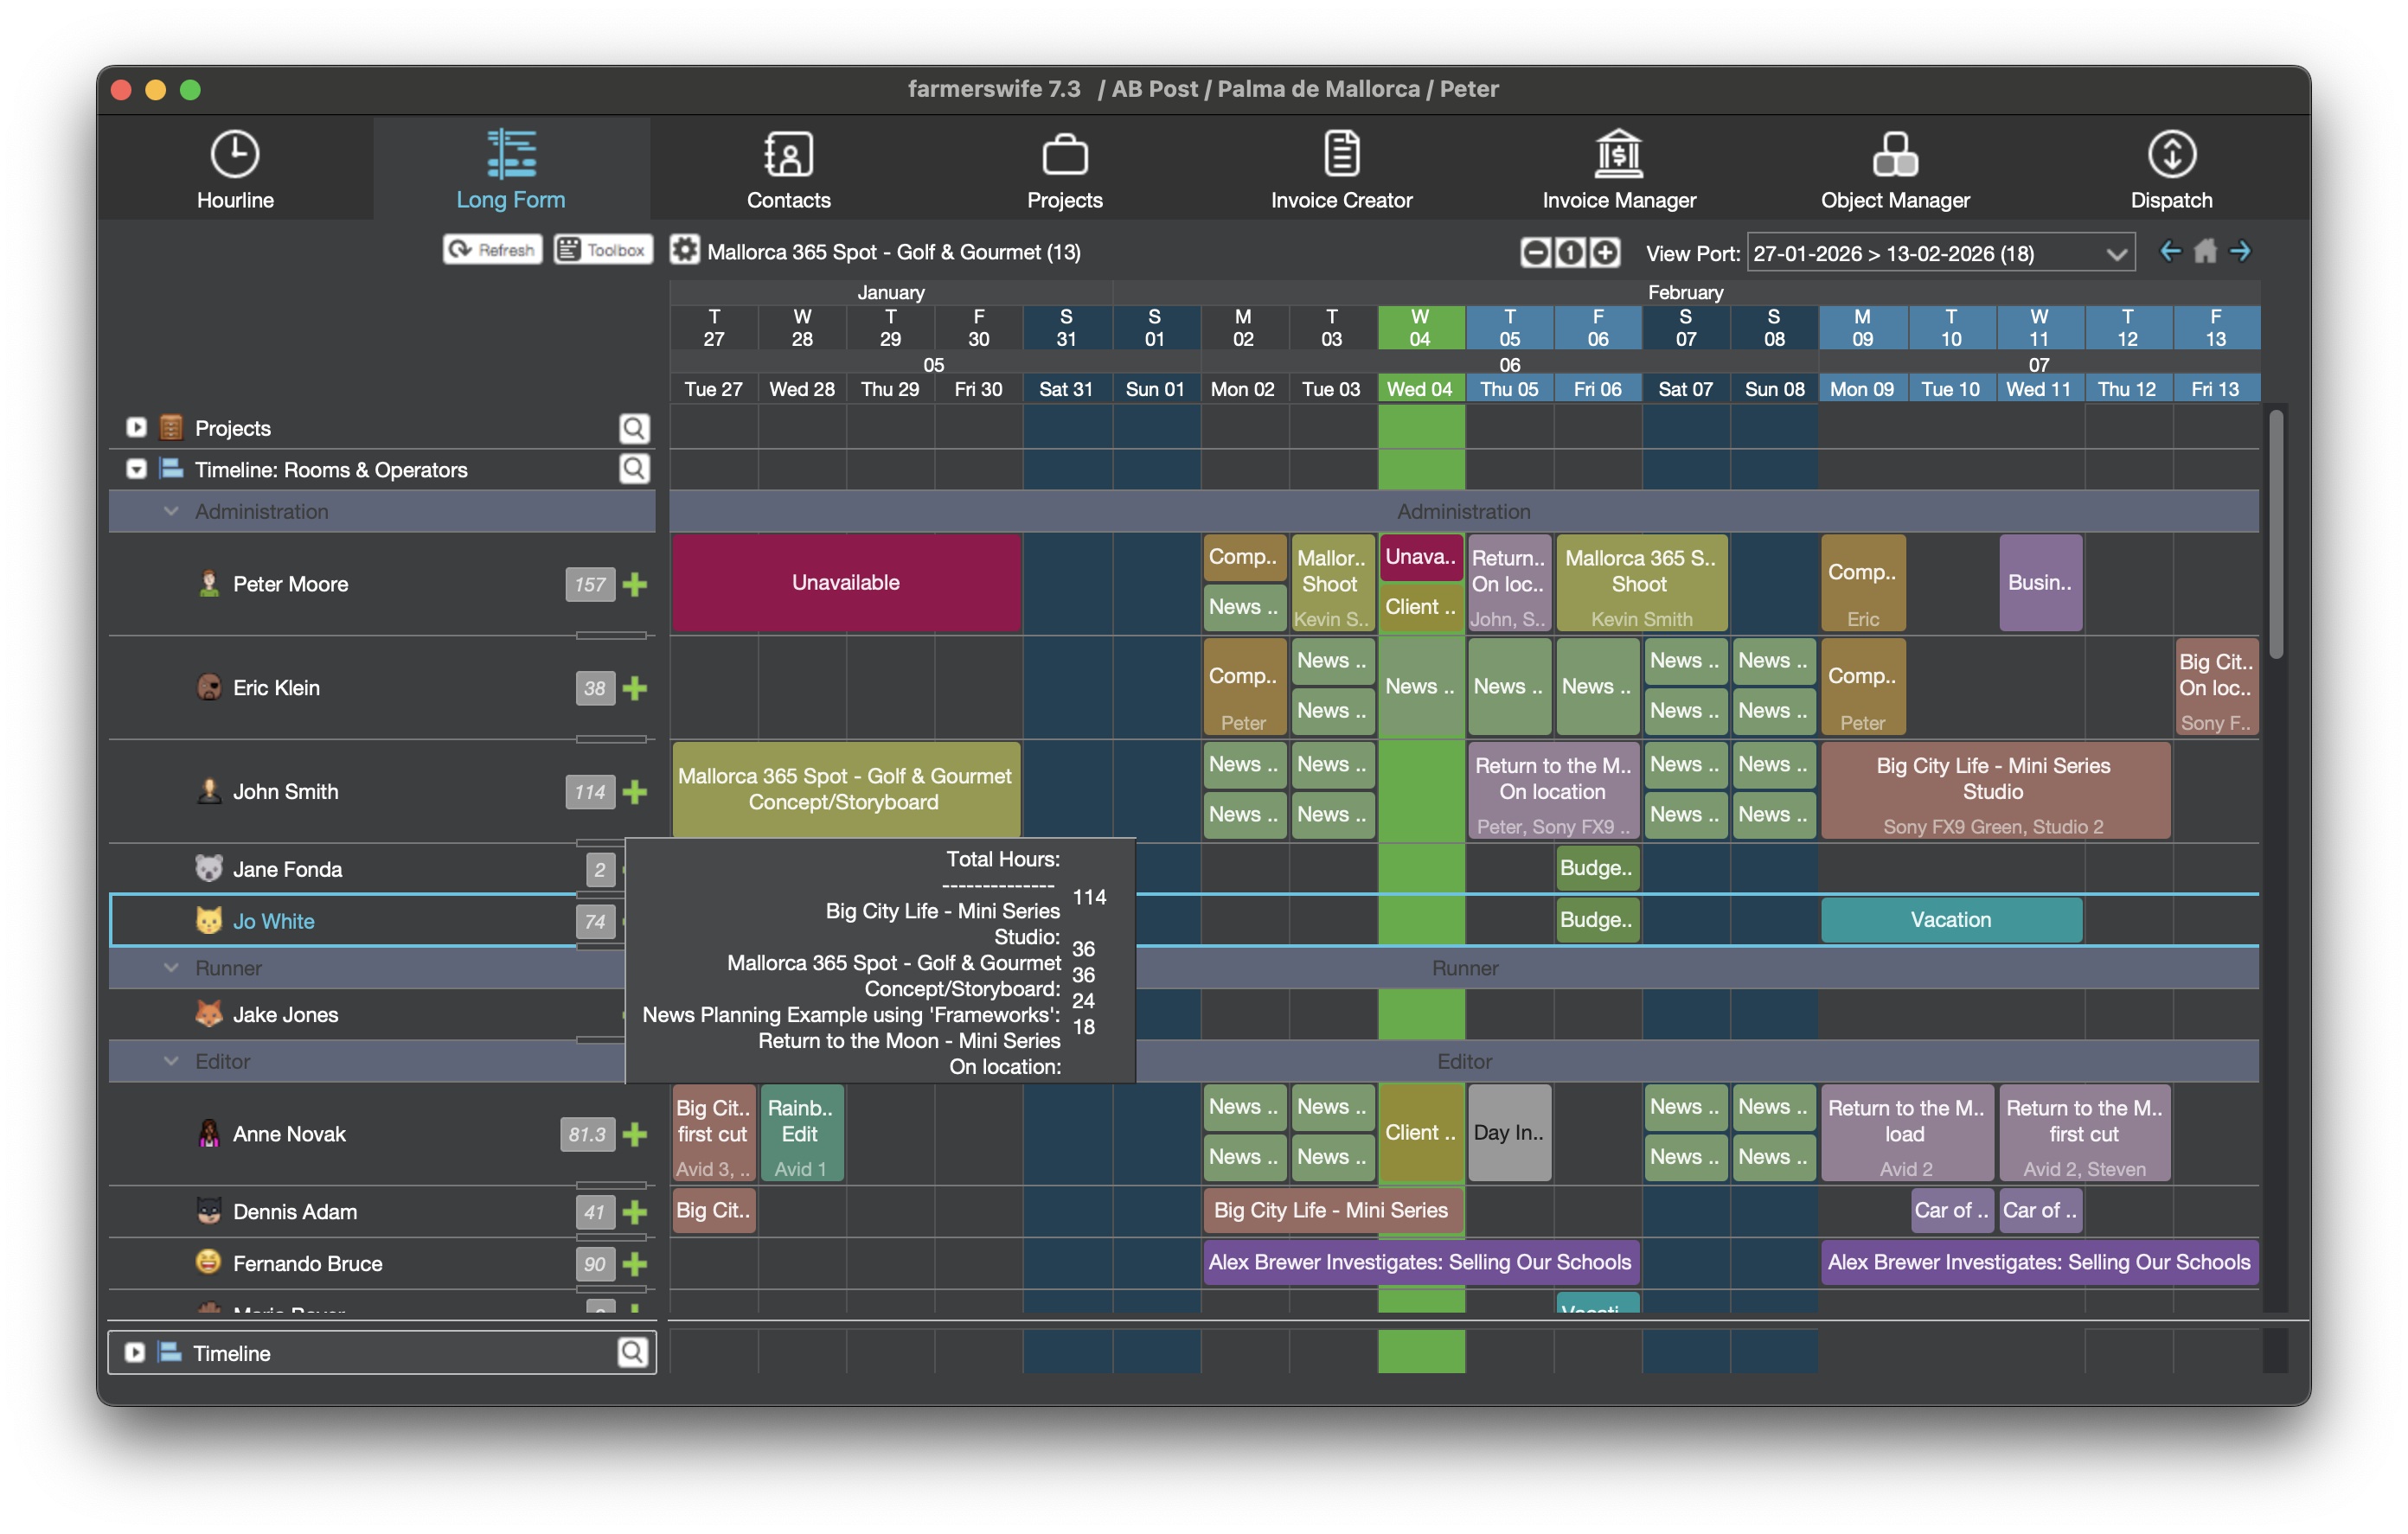Viewport: 2408px width, 1534px height.
Task: Click the gear icon beside Mallorca 365 Spot
Action: click(684, 250)
